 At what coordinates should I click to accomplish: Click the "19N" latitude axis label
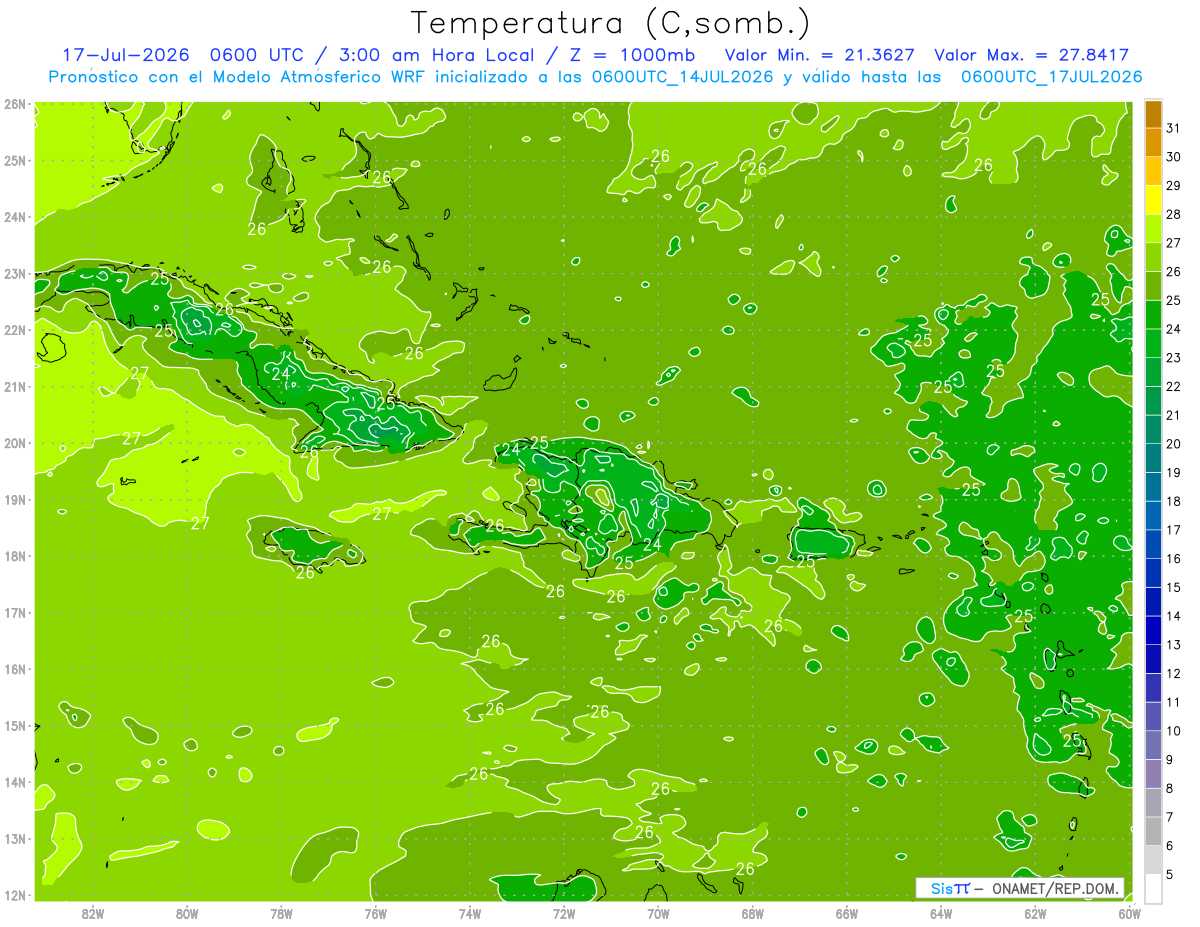[x=15, y=499]
